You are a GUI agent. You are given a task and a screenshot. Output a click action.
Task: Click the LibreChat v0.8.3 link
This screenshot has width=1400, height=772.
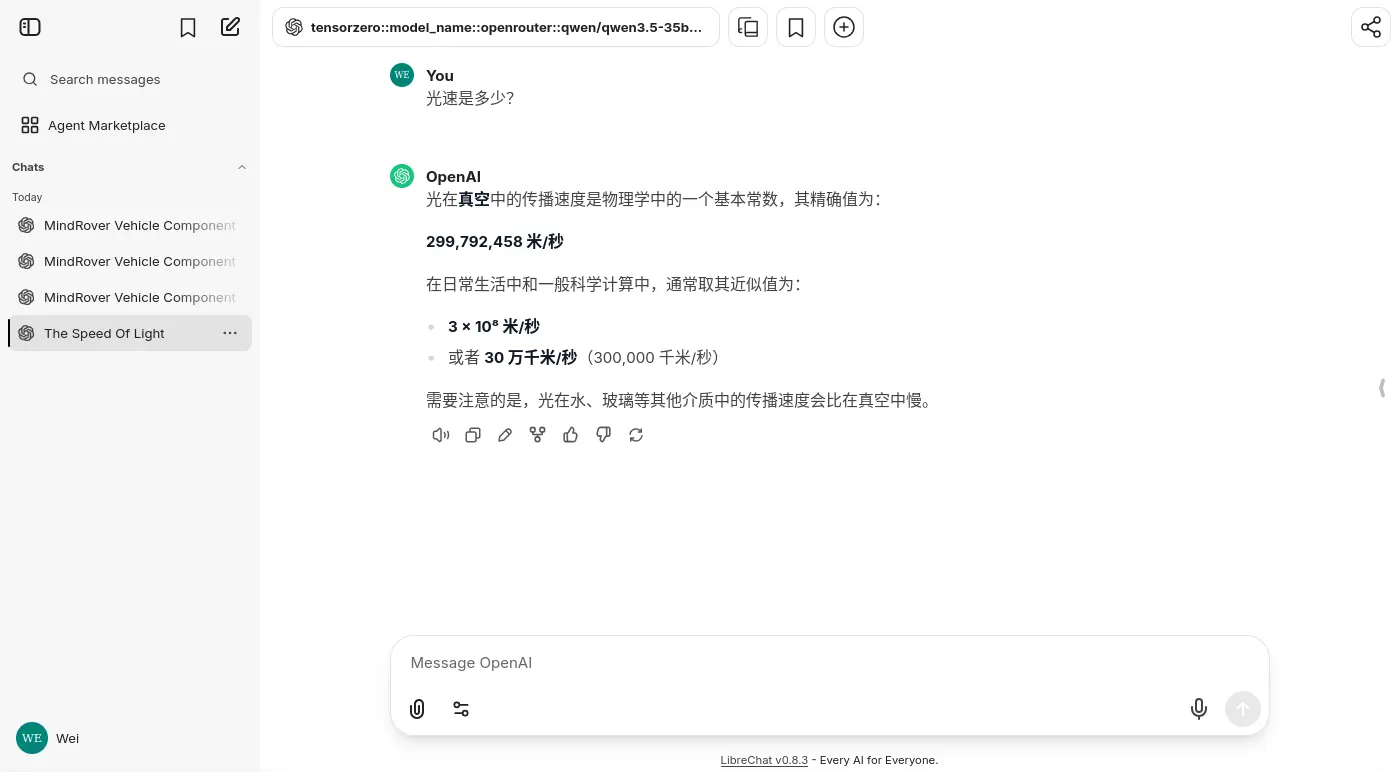click(x=764, y=760)
